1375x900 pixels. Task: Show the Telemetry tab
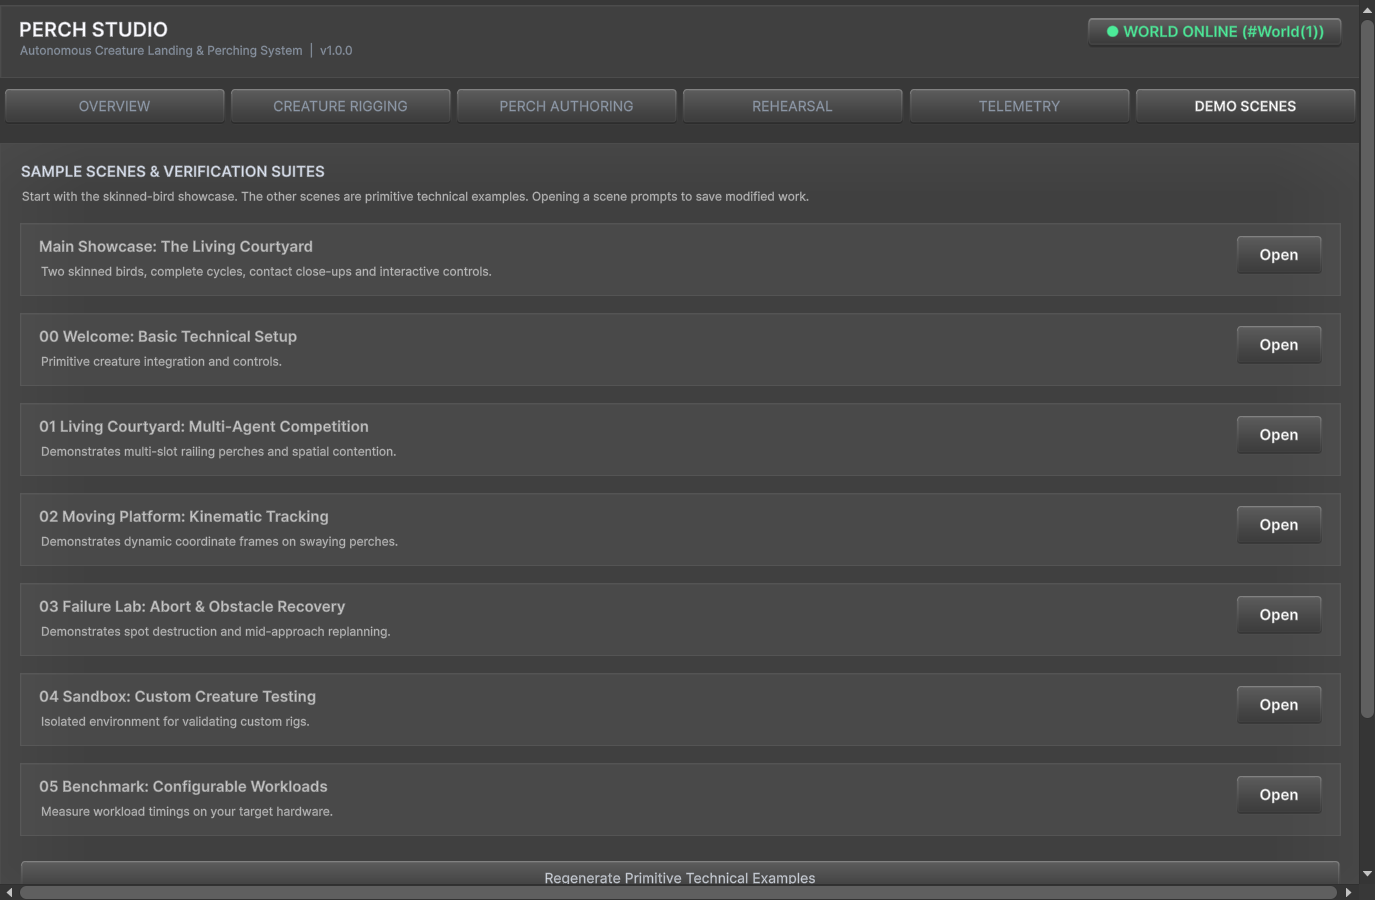(x=1020, y=106)
